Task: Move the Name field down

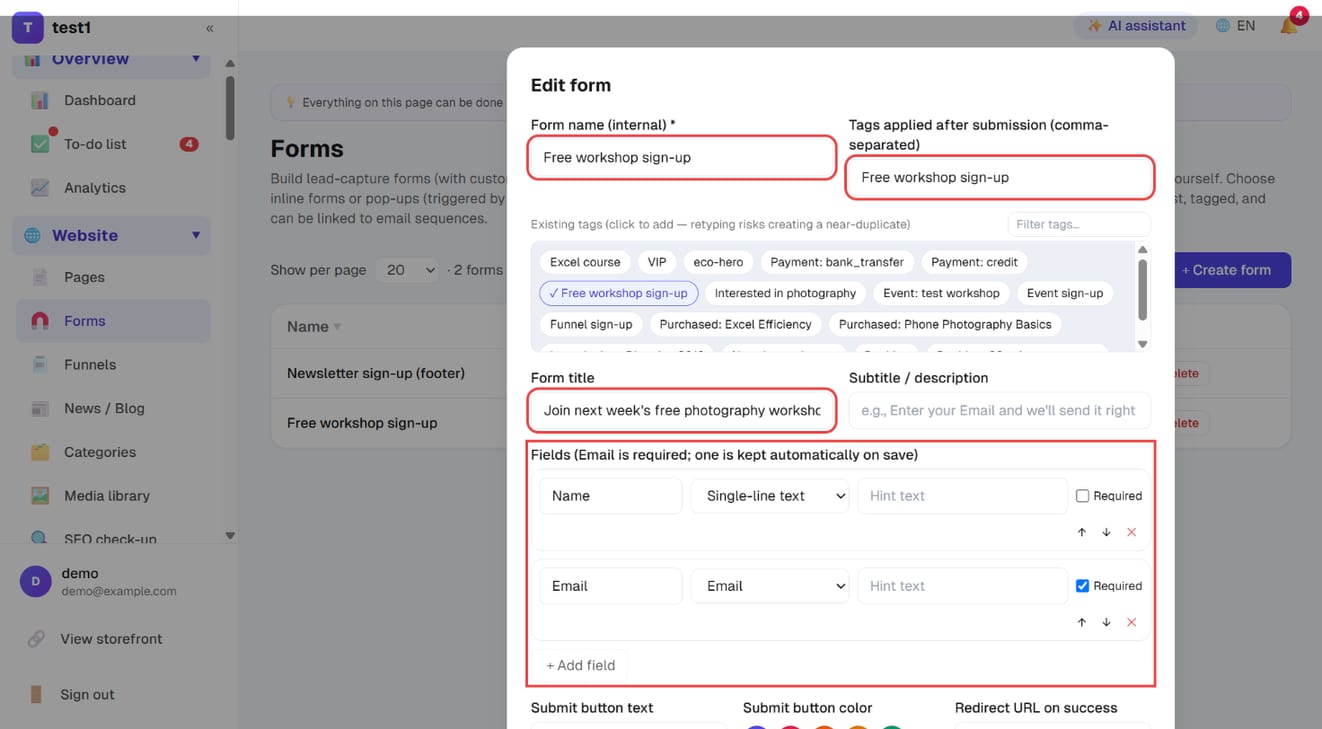Action: (1106, 532)
